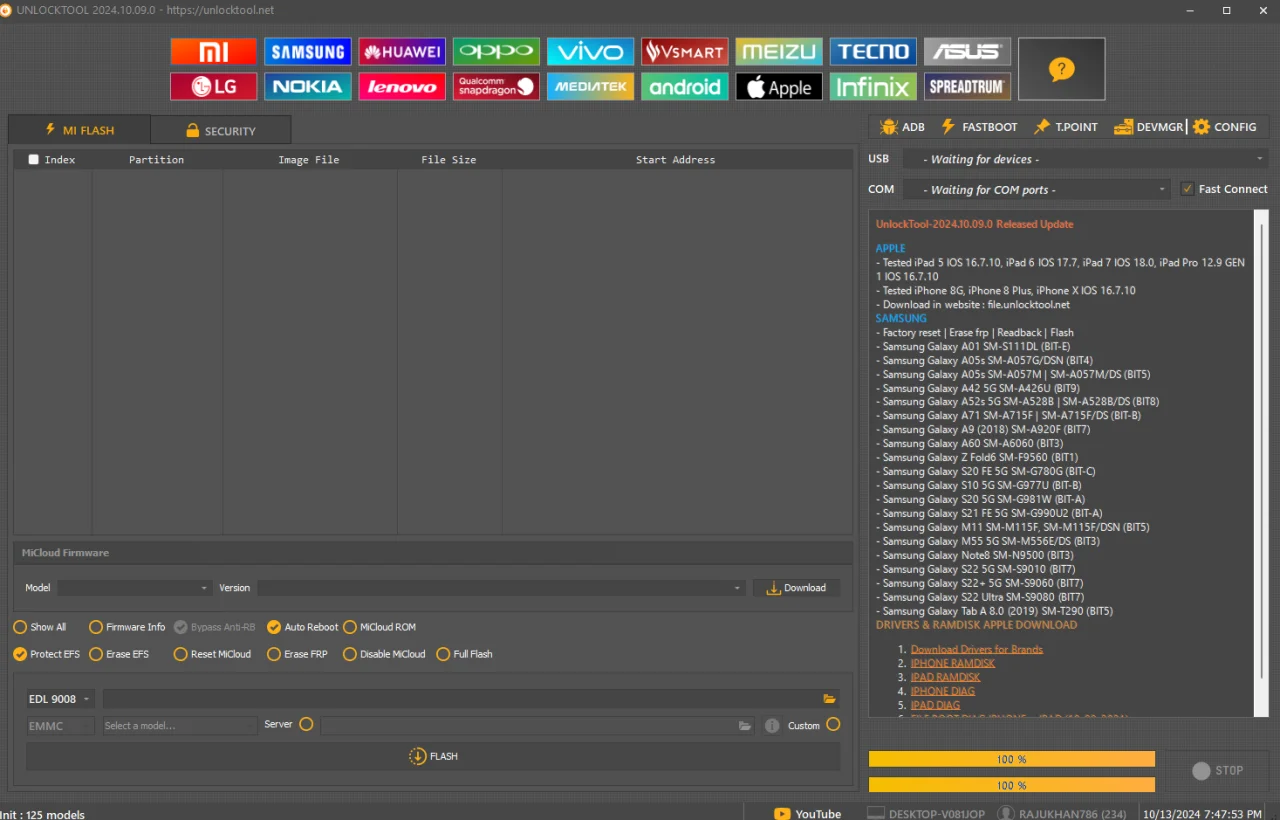The width and height of the screenshot is (1280, 820).
Task: Click the upper yellow 100% progress bar
Action: [1011, 759]
